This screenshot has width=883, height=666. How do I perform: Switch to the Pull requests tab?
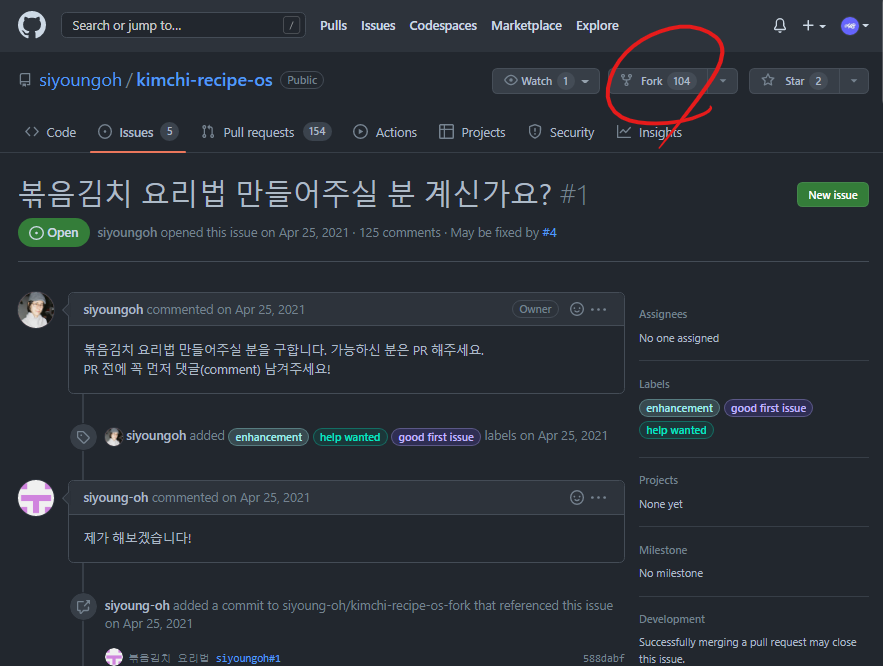[x=266, y=132]
